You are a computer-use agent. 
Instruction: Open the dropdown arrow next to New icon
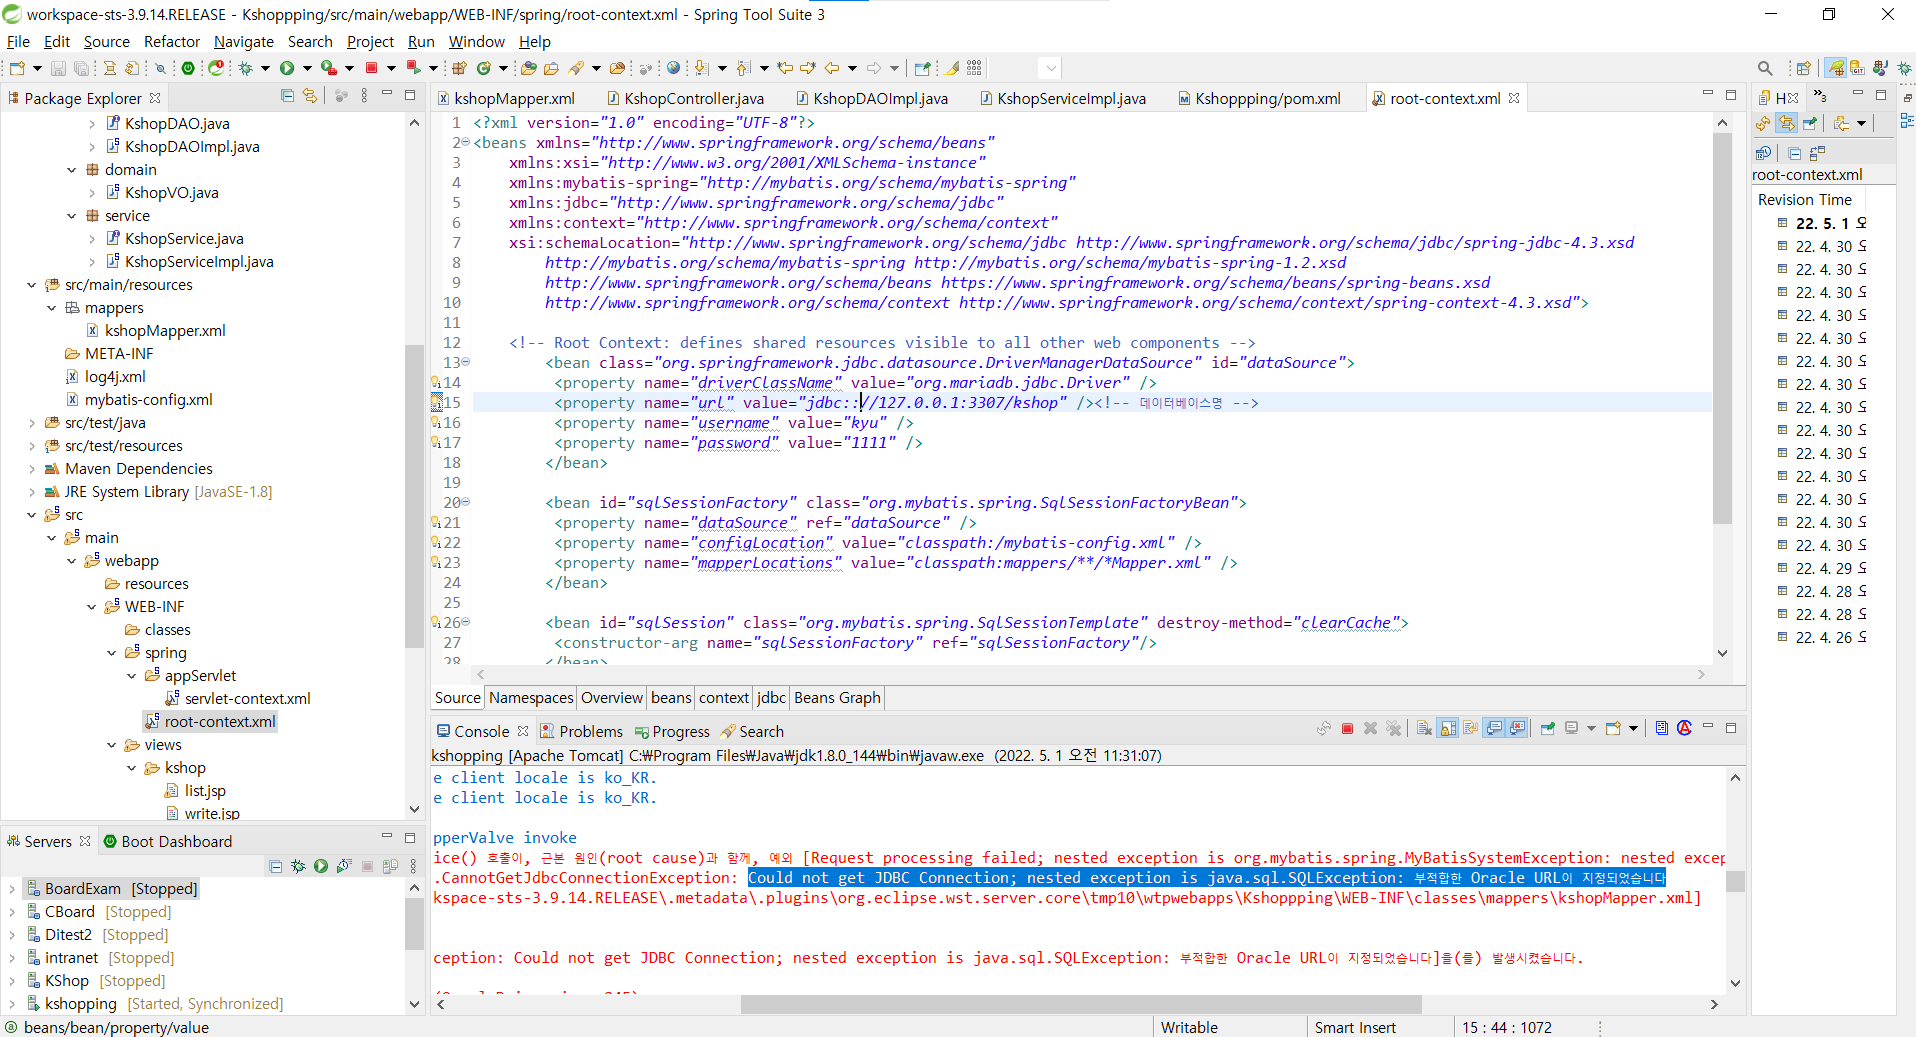[37, 68]
